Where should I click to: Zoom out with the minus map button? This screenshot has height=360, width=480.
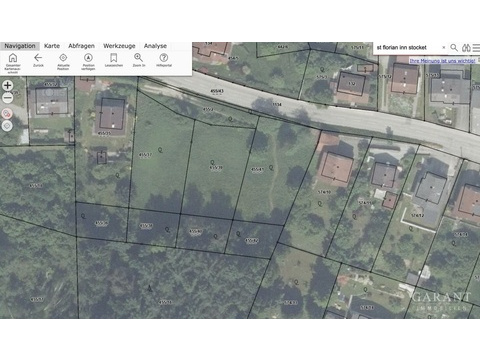point(7,98)
